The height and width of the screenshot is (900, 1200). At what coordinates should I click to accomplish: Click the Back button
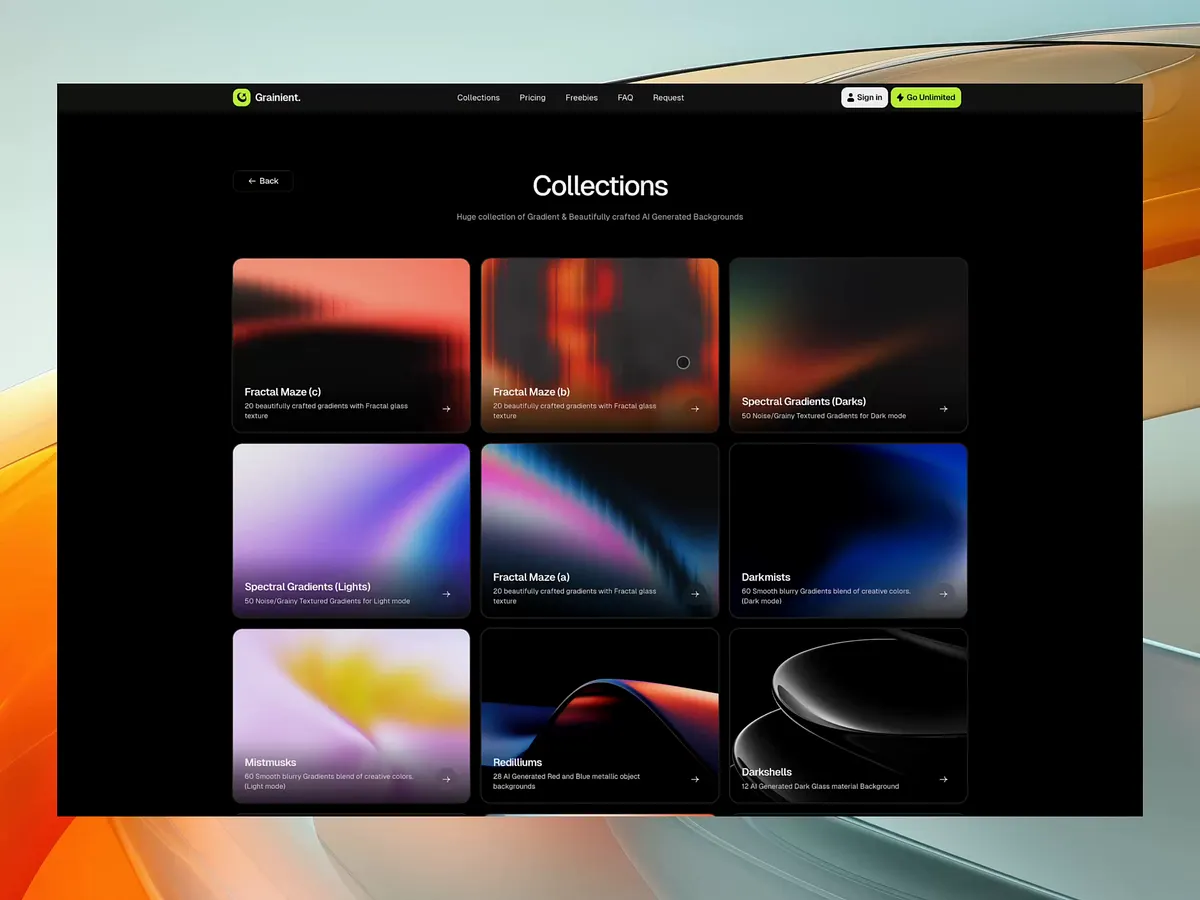coord(262,181)
